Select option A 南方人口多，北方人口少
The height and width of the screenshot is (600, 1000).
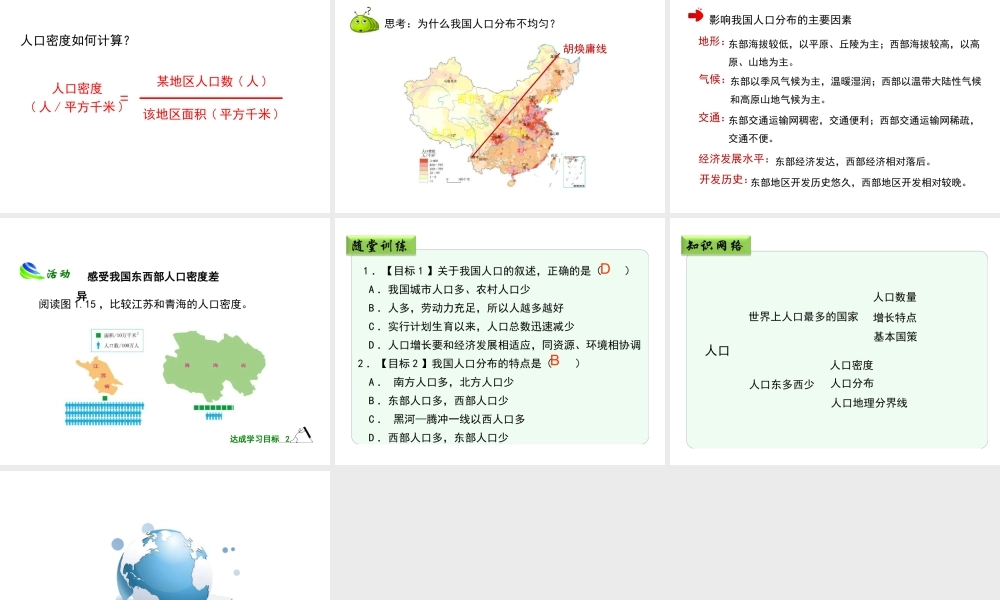pos(441,381)
